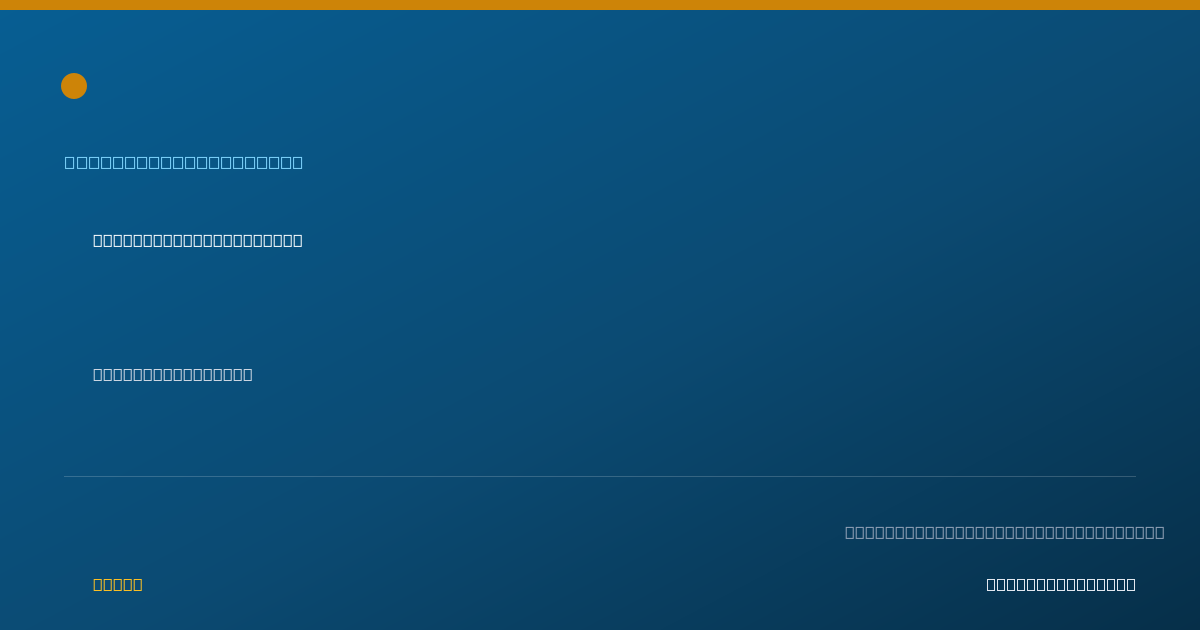Select the yellow-orange footer text

[118, 584]
